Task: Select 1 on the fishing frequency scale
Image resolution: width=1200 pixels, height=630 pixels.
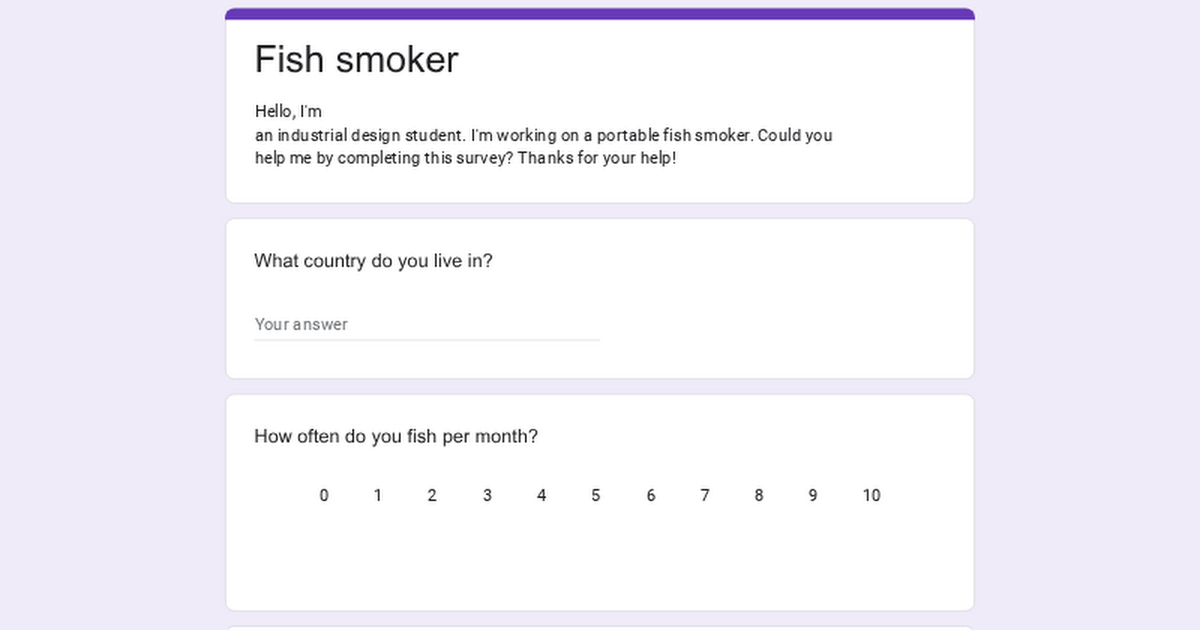Action: tap(378, 496)
